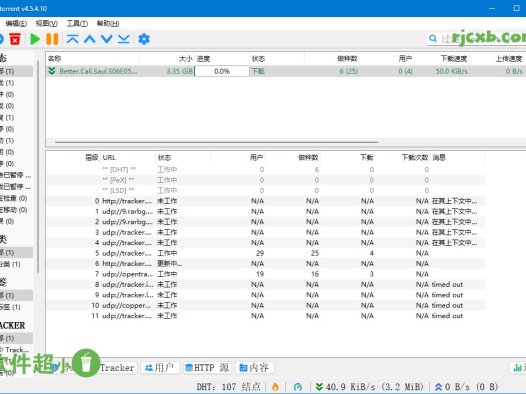Open the 工具(T) menu

[77, 23]
